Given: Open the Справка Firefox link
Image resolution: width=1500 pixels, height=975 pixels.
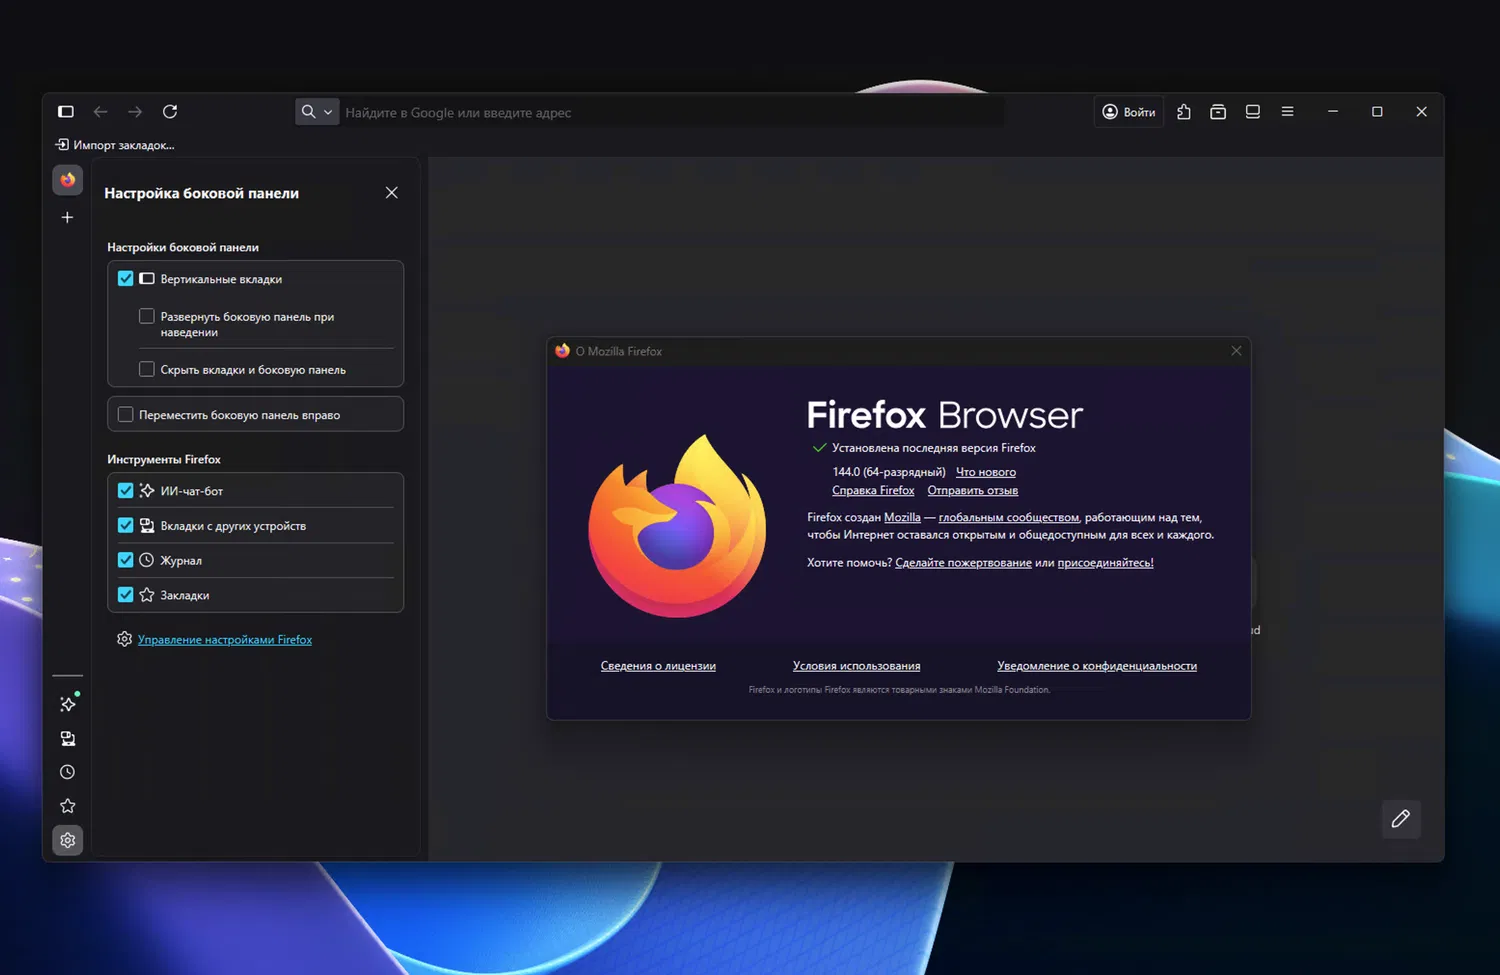Looking at the screenshot, I should [x=873, y=491].
